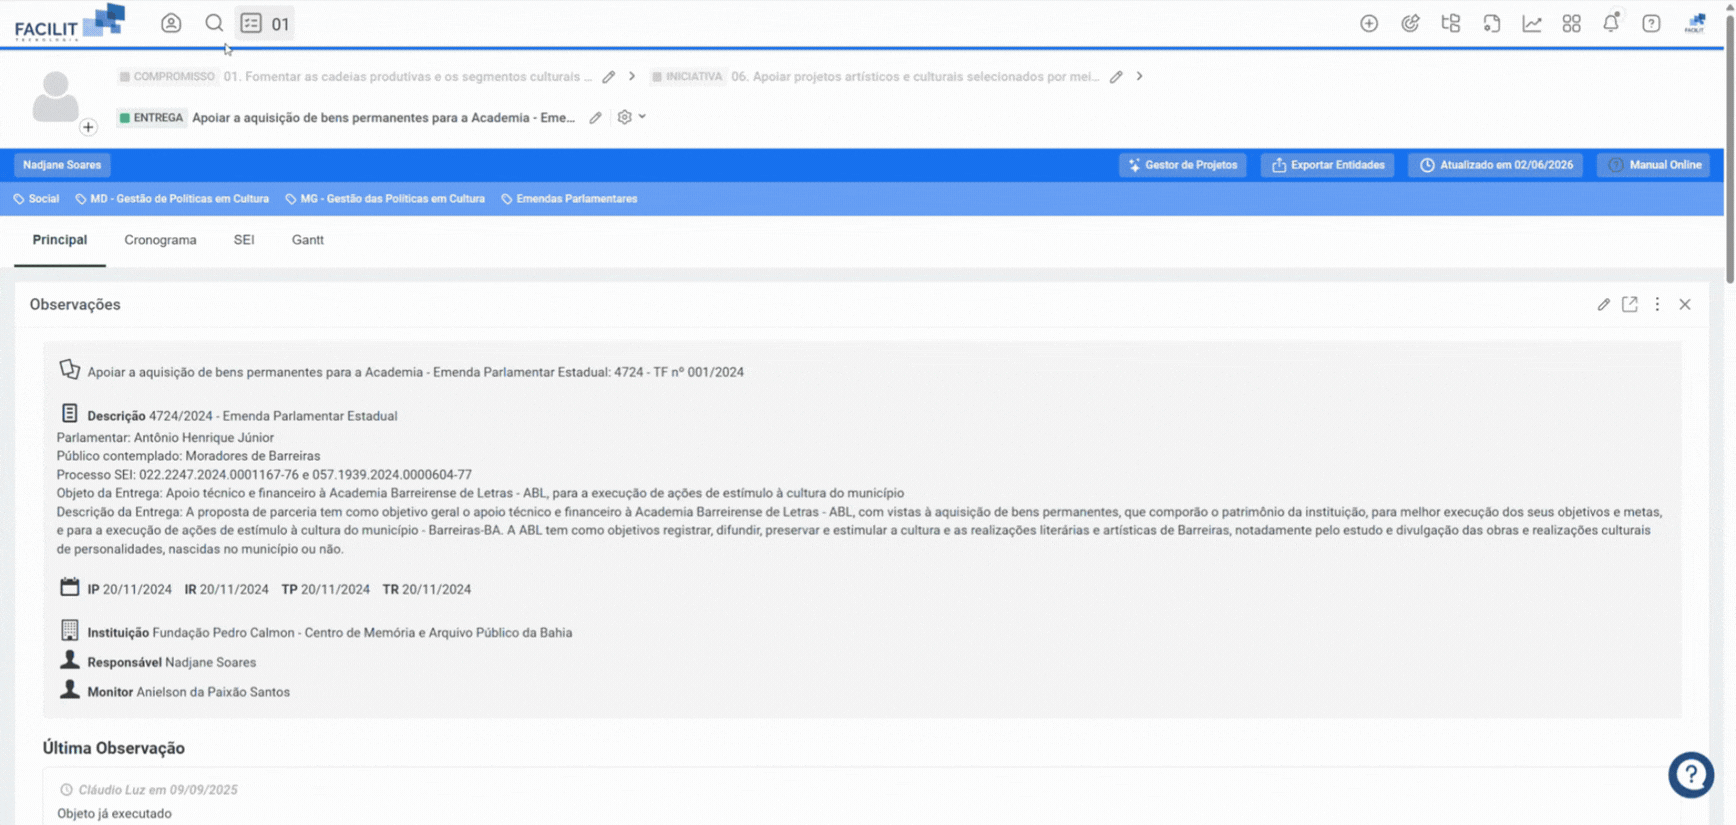The image size is (1736, 825).
Task: Click the Compromisso breadcrumb label
Action: coord(166,77)
